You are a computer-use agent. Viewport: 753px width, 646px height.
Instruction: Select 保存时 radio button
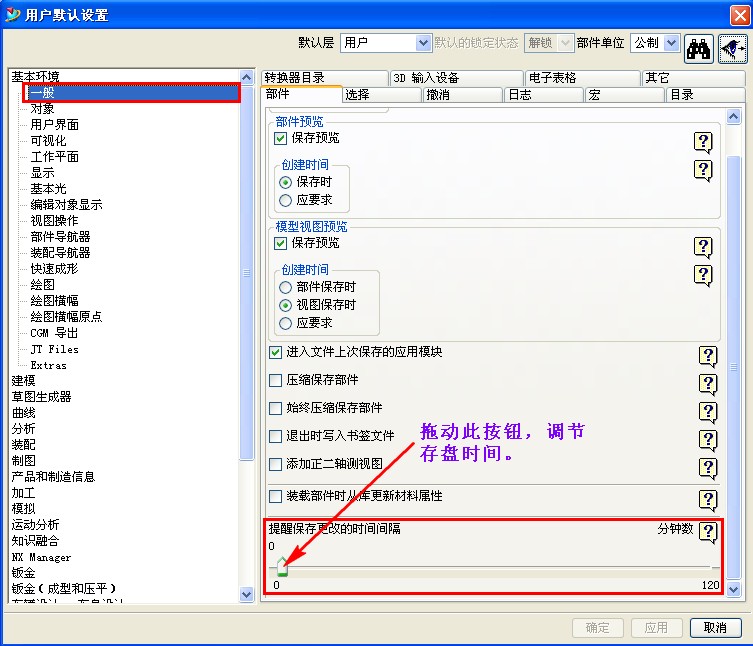click(285, 183)
